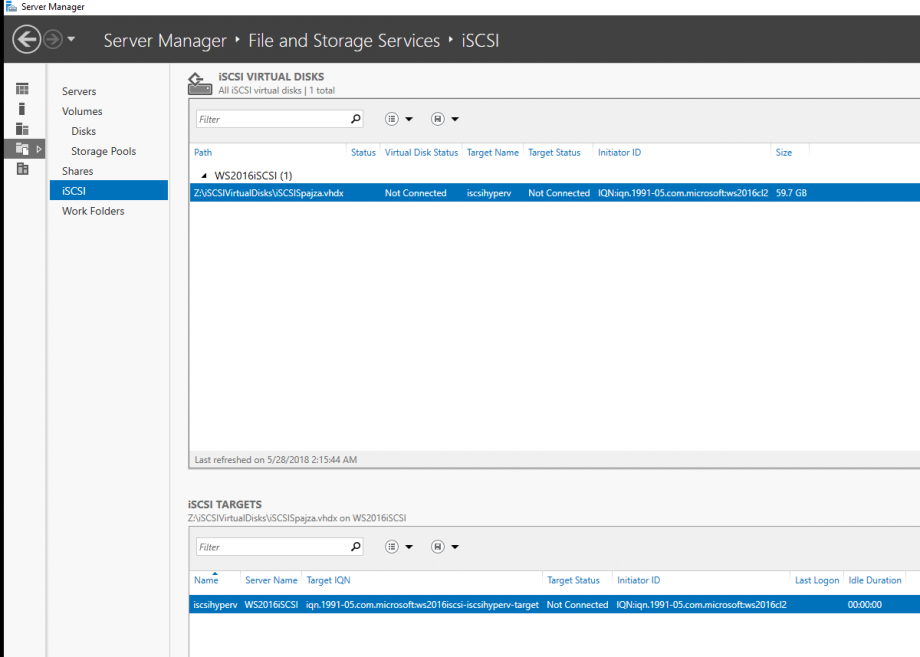Open the All Servers sidebar icon
Viewport: 920px width, 657px height.
[x=22, y=127]
